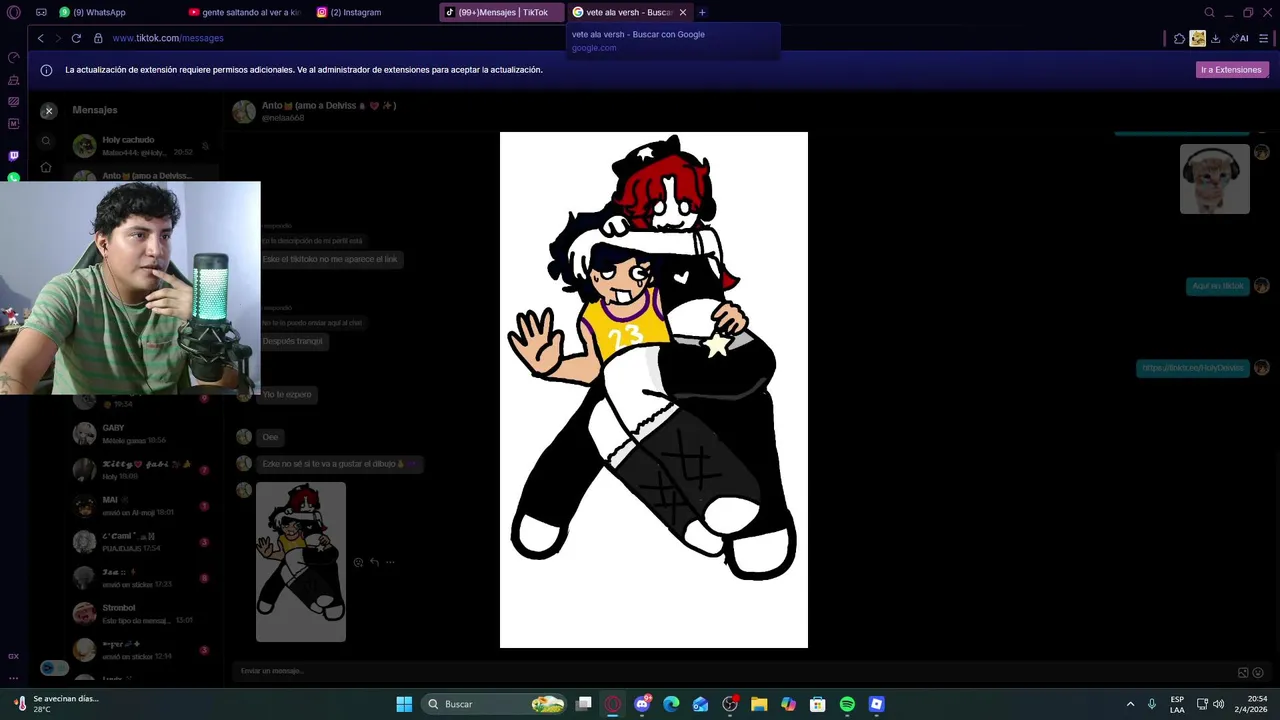This screenshot has width=1280, height=720.
Task: Open the weather widget showing 28°C
Action: 57,704
